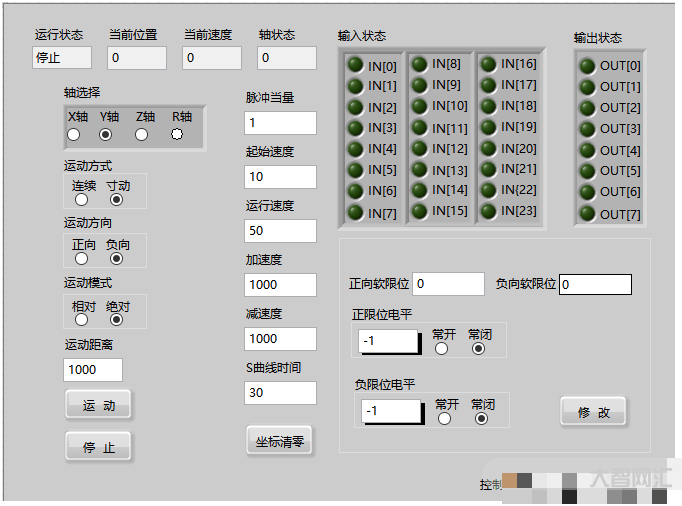This screenshot has width=682, height=506.
Task: Click the OUT[0] output status LED
Action: click(586, 66)
